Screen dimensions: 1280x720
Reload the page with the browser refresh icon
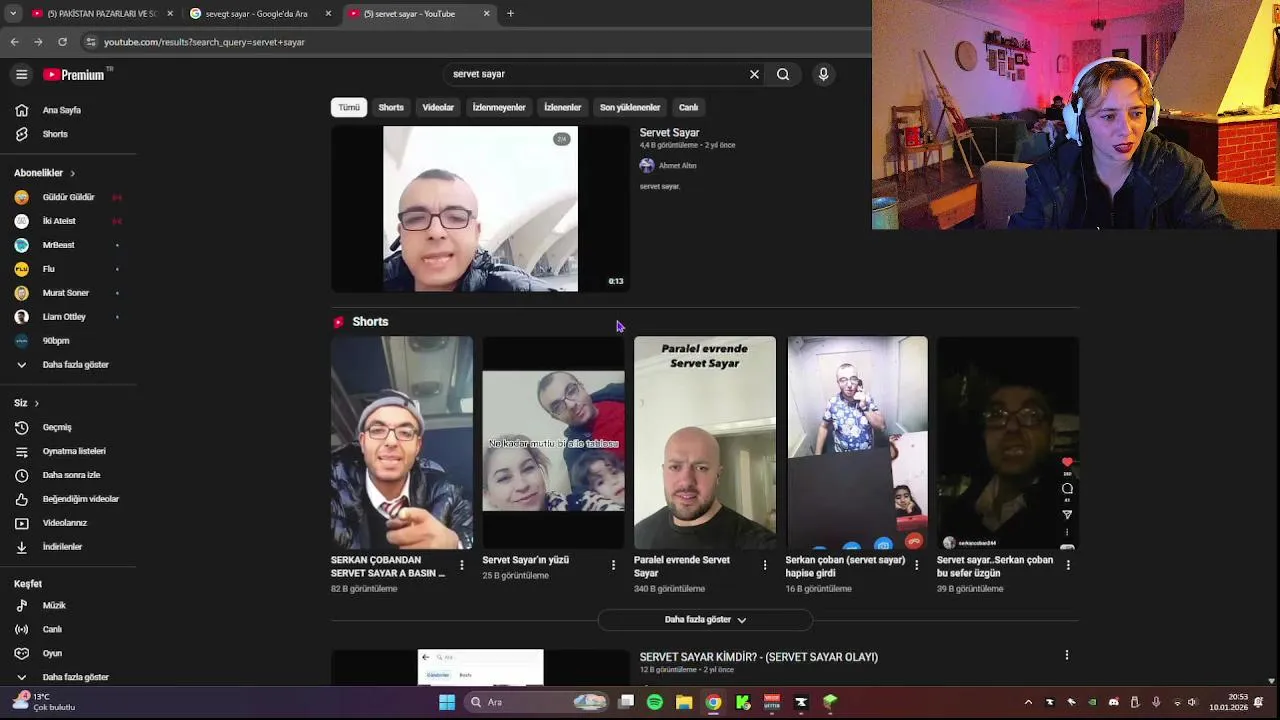(x=62, y=42)
